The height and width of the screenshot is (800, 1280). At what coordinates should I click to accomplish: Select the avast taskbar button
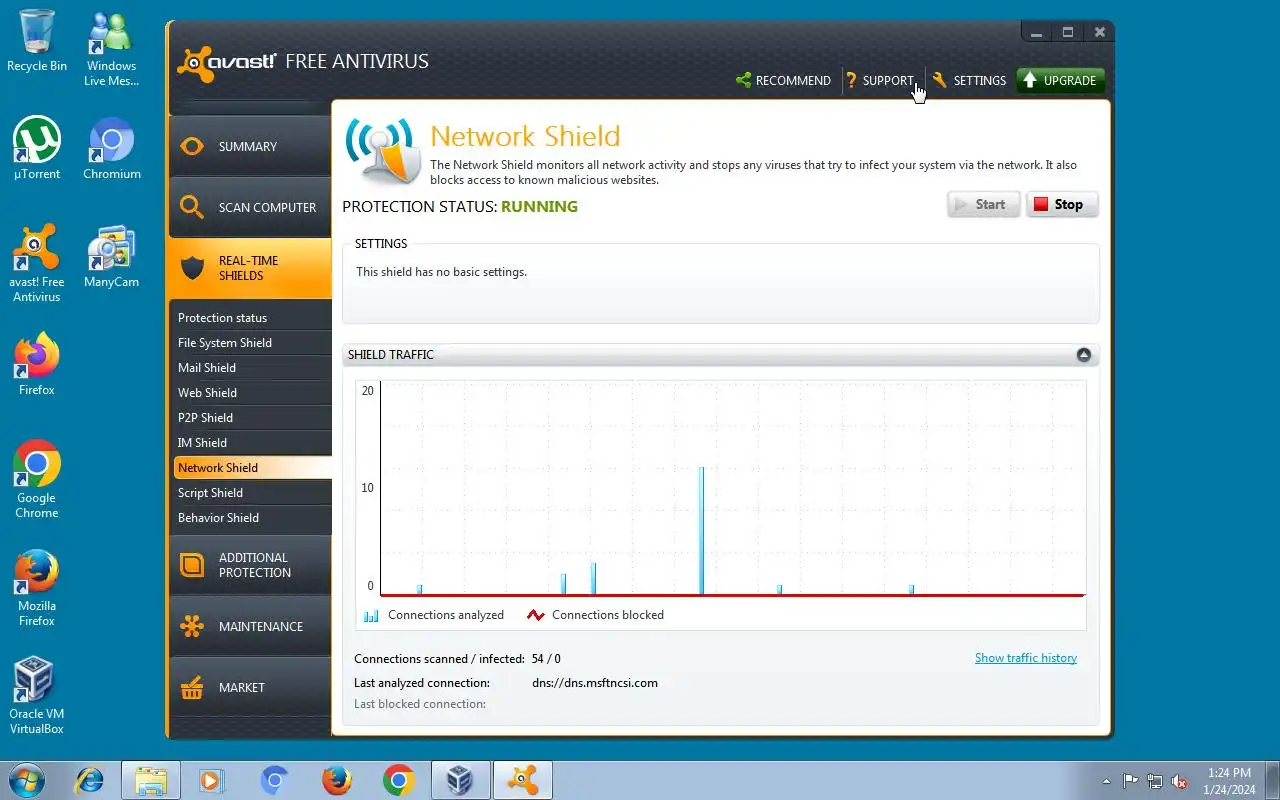(x=523, y=780)
